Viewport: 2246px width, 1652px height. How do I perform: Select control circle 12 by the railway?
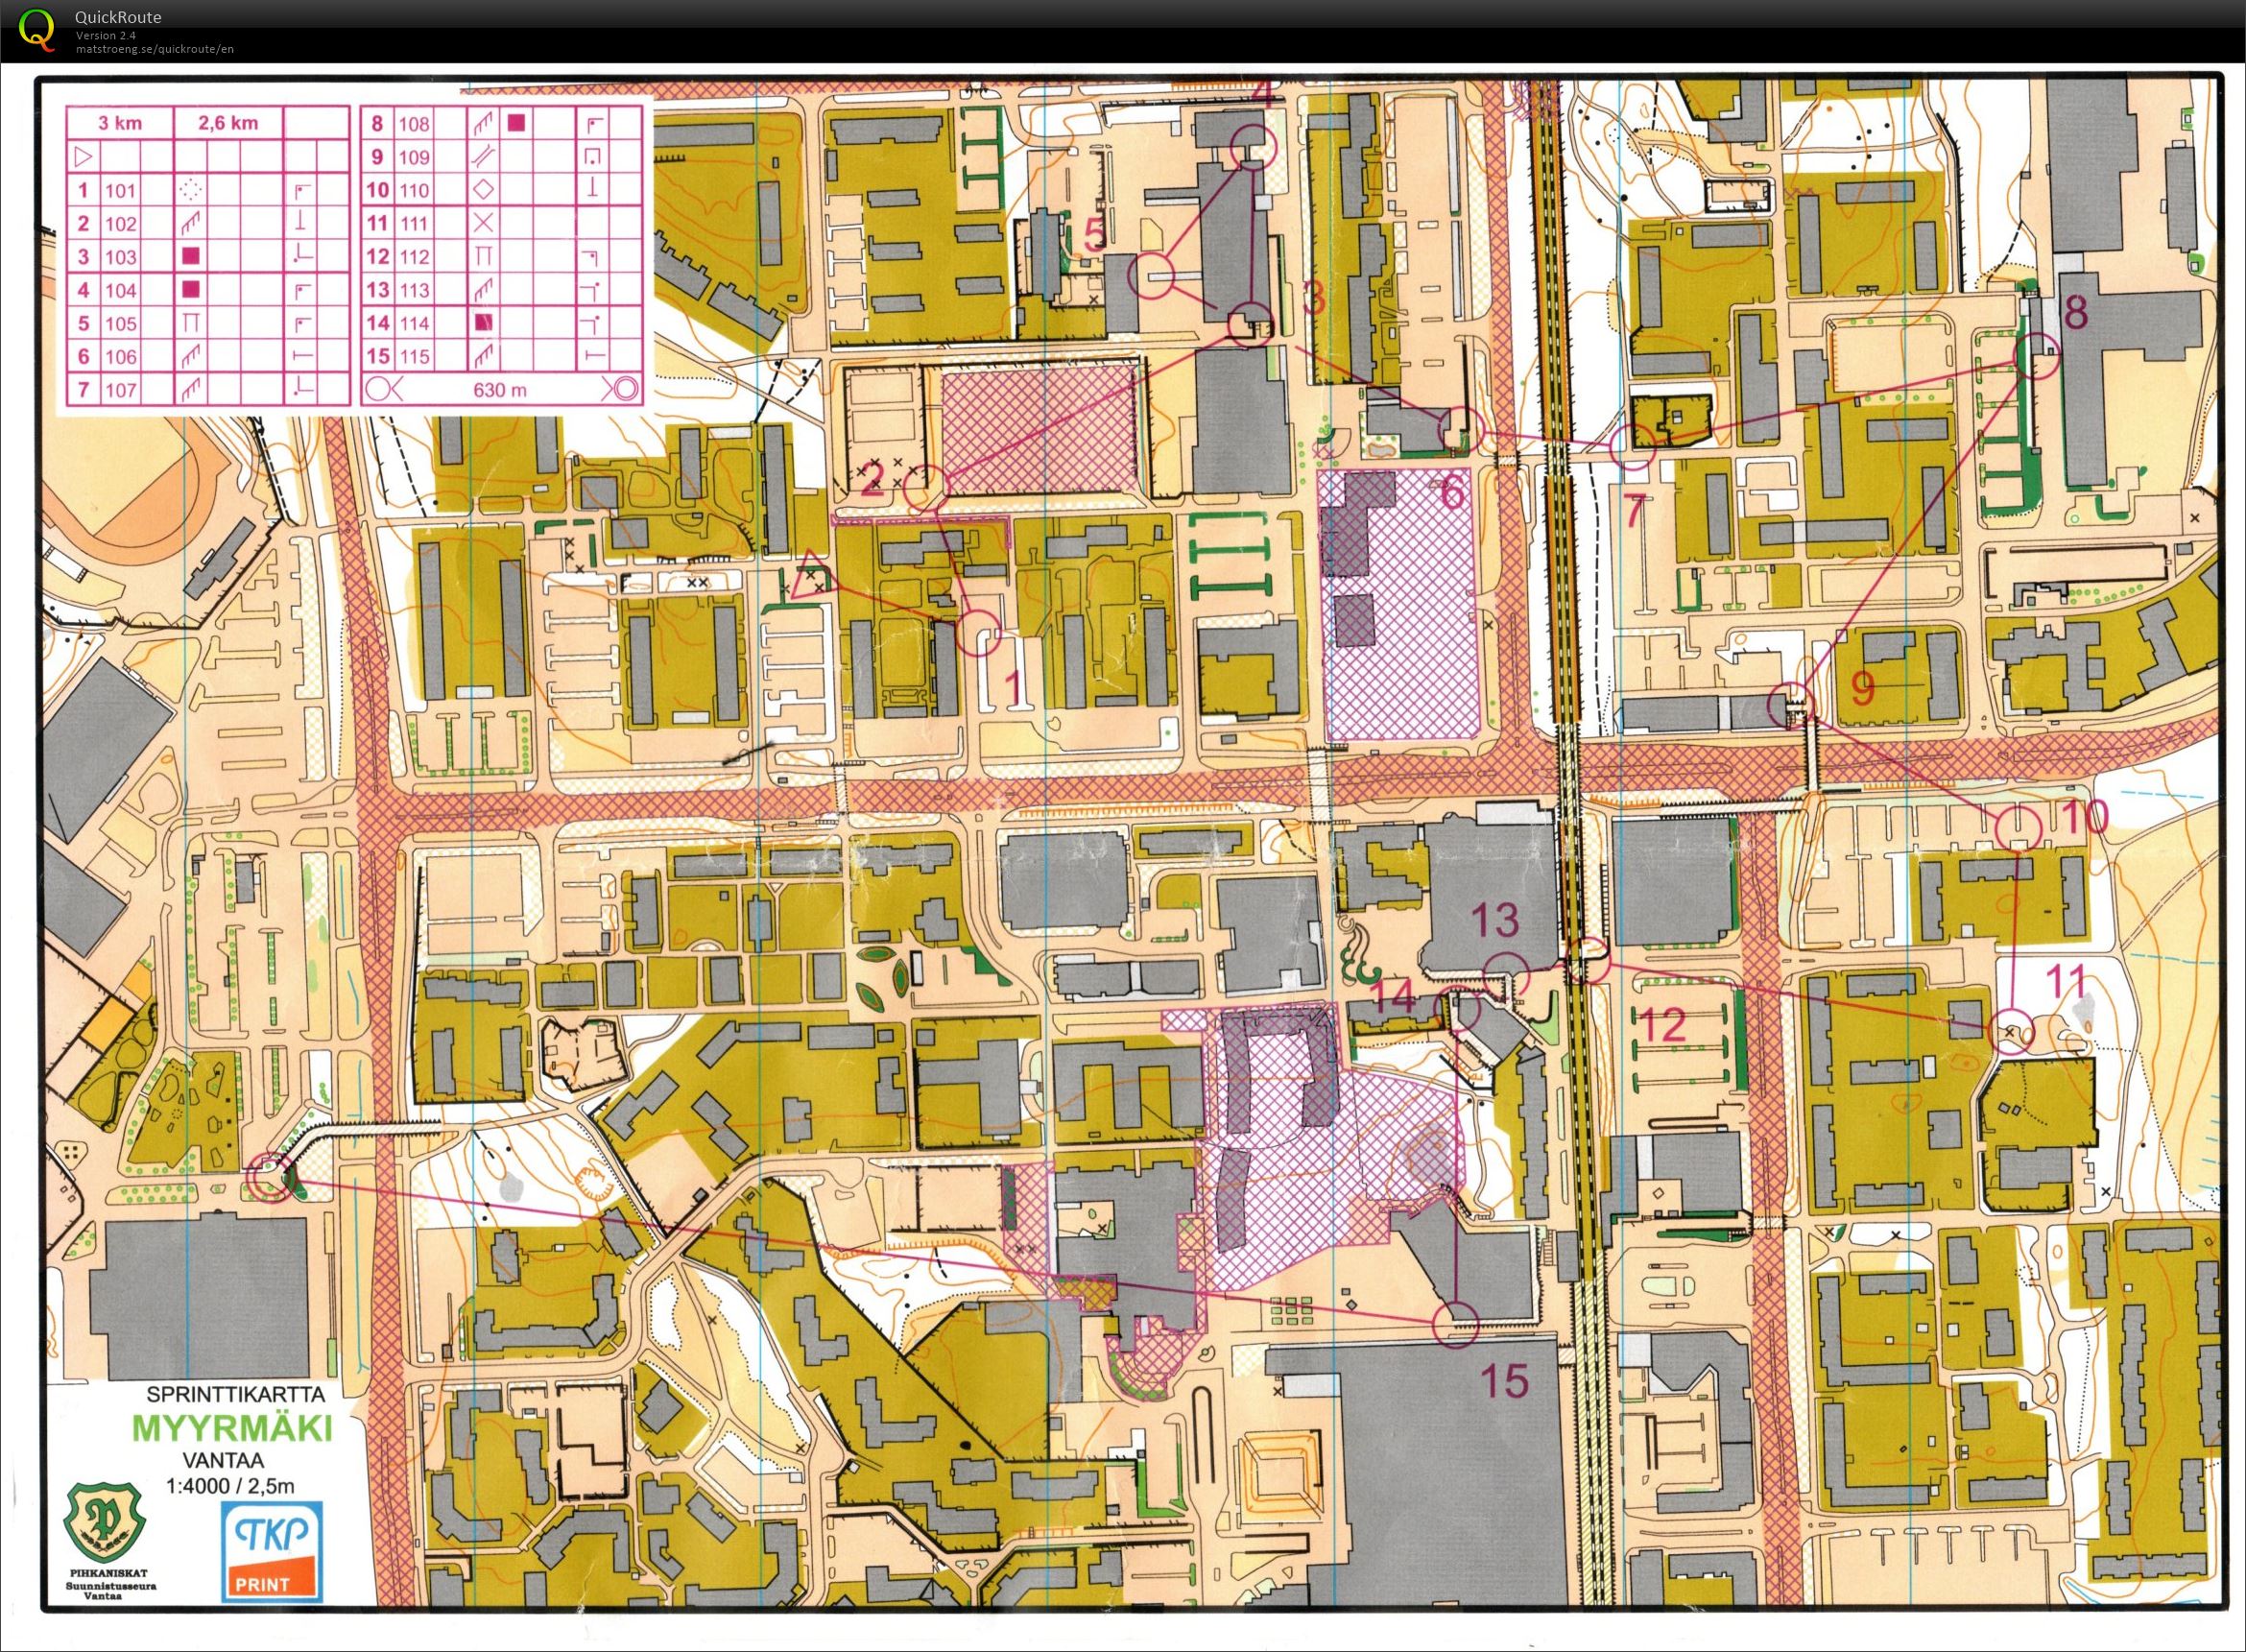click(1587, 961)
